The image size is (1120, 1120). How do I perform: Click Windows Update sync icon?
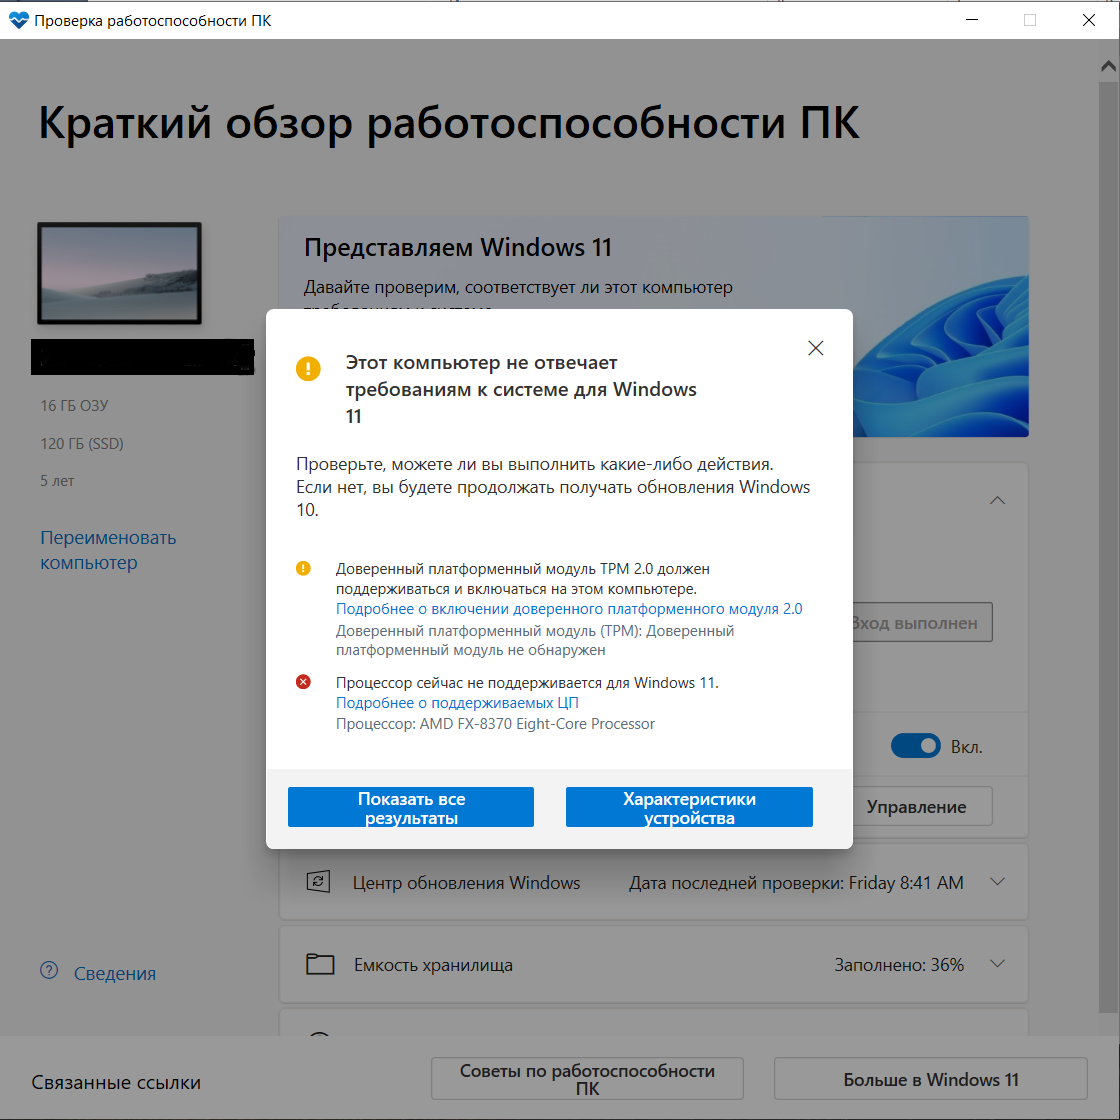(318, 881)
